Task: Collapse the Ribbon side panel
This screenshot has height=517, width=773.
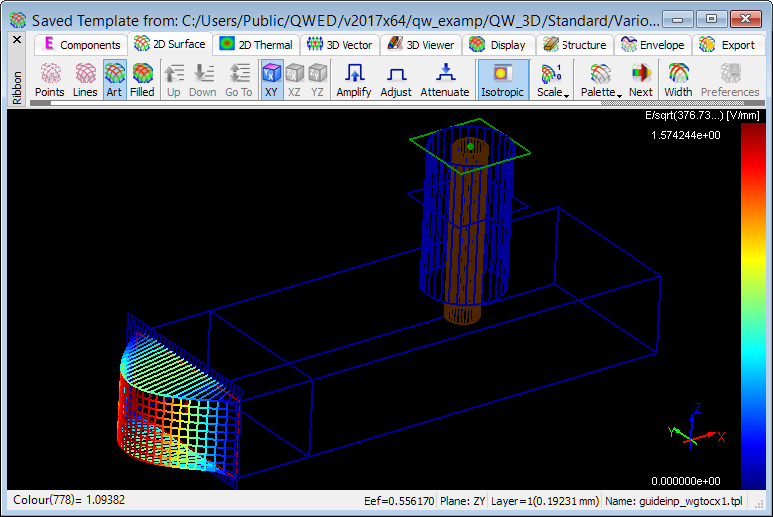Action: (x=16, y=39)
